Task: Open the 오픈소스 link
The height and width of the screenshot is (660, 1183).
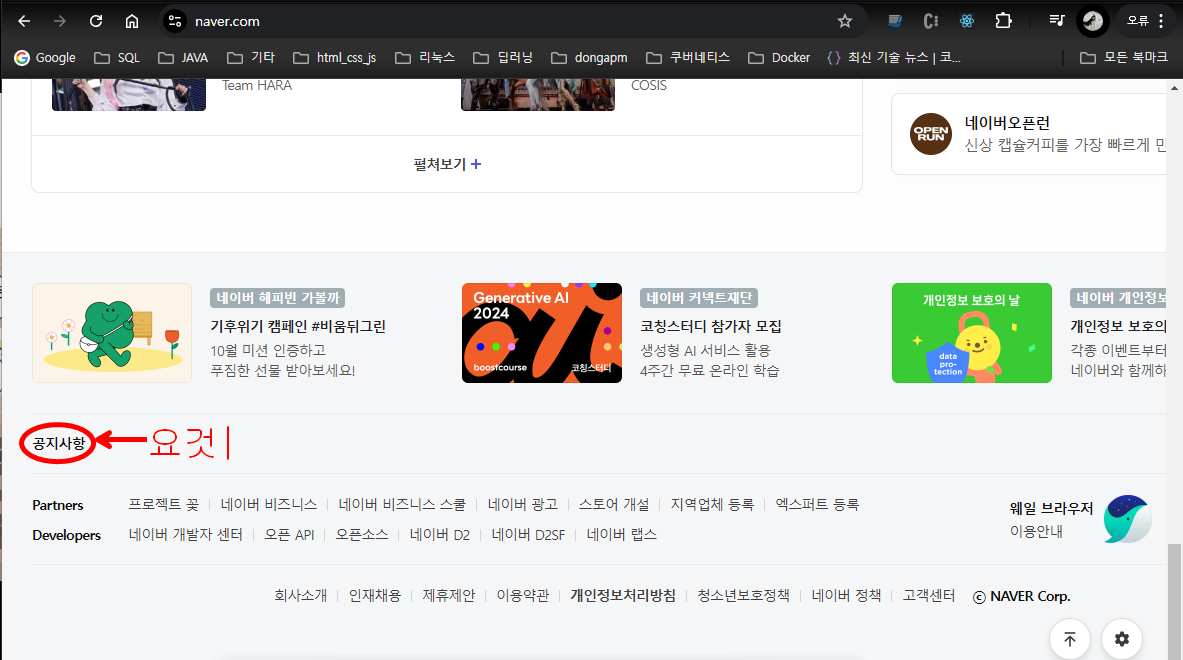Action: (361, 534)
